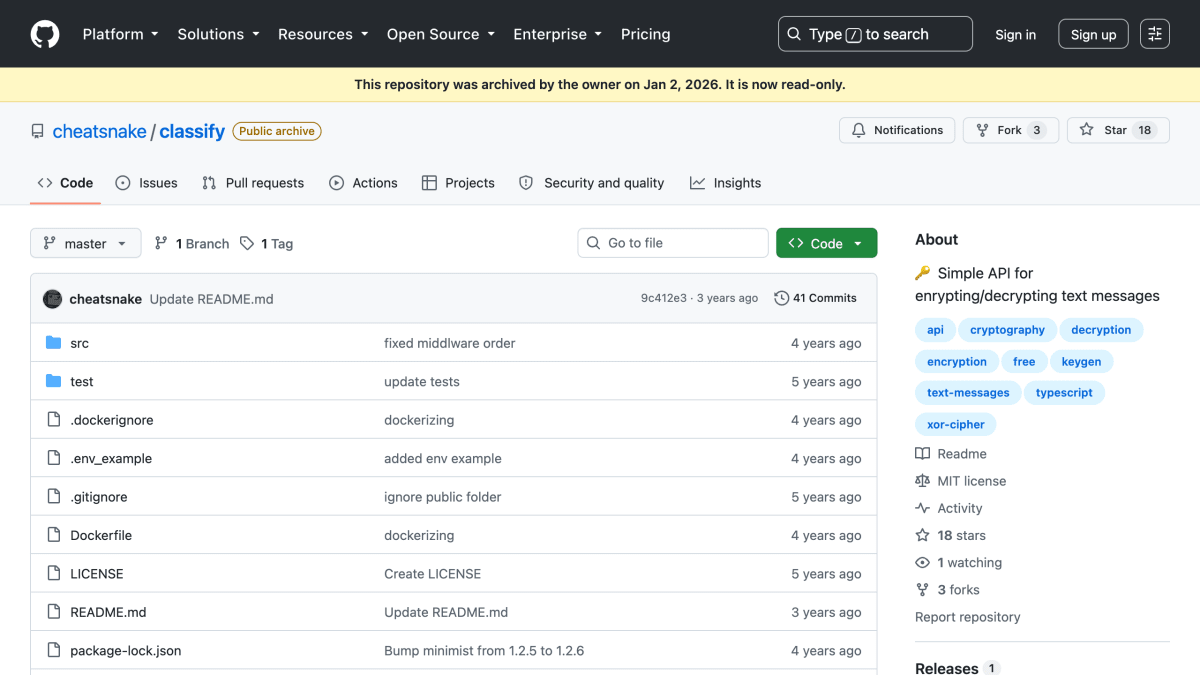Click the book icon beside Readme
The image size is (1200, 675).
pyautogui.click(x=922, y=454)
